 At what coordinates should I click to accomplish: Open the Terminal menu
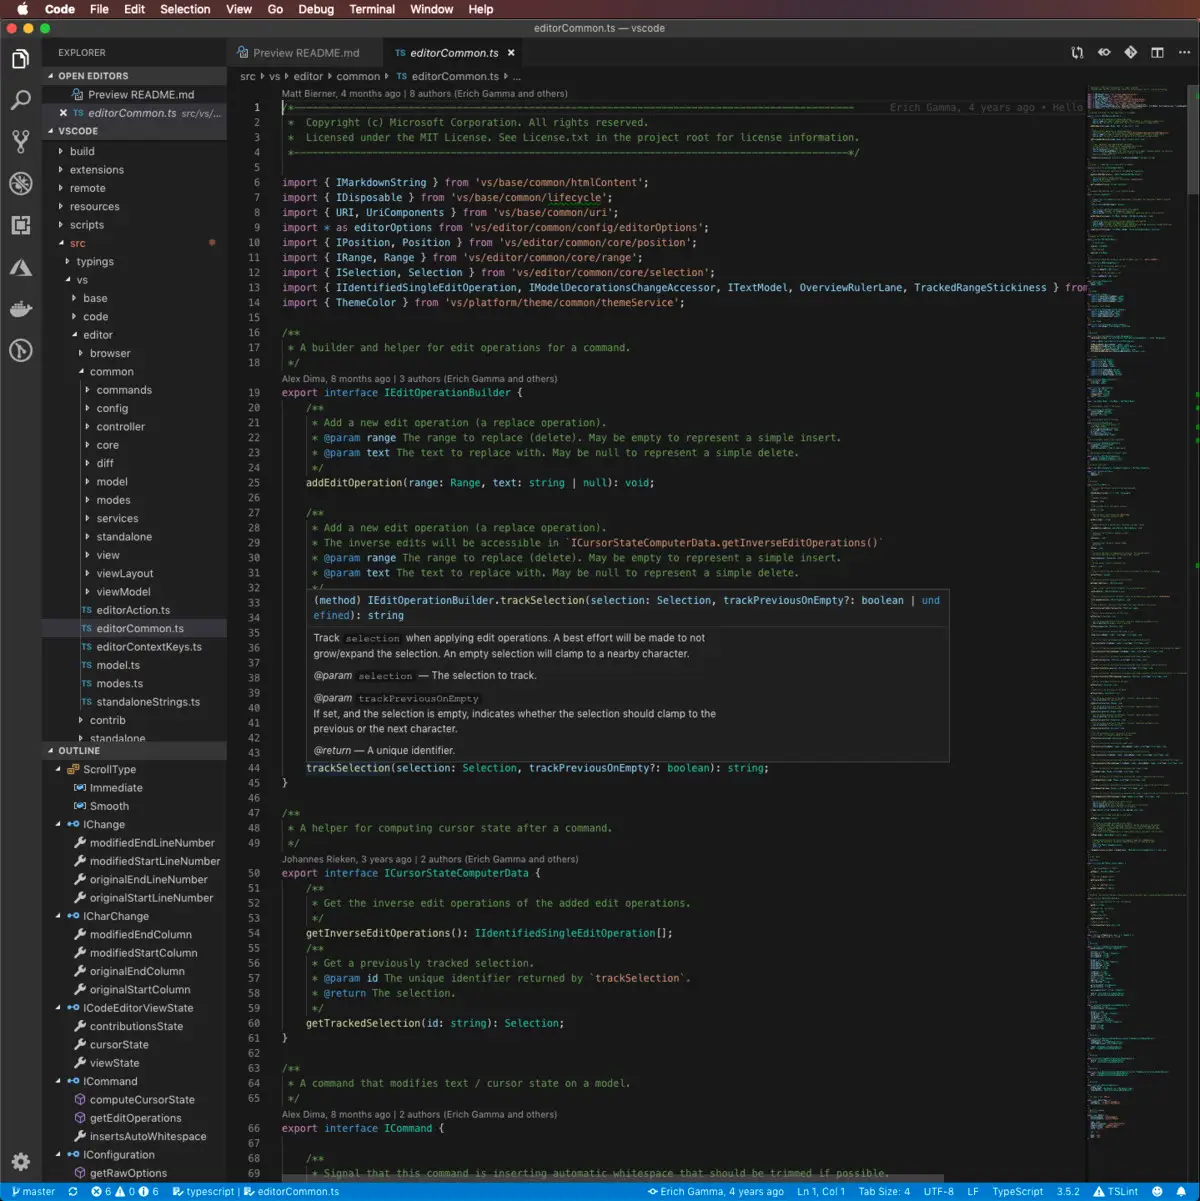[372, 9]
